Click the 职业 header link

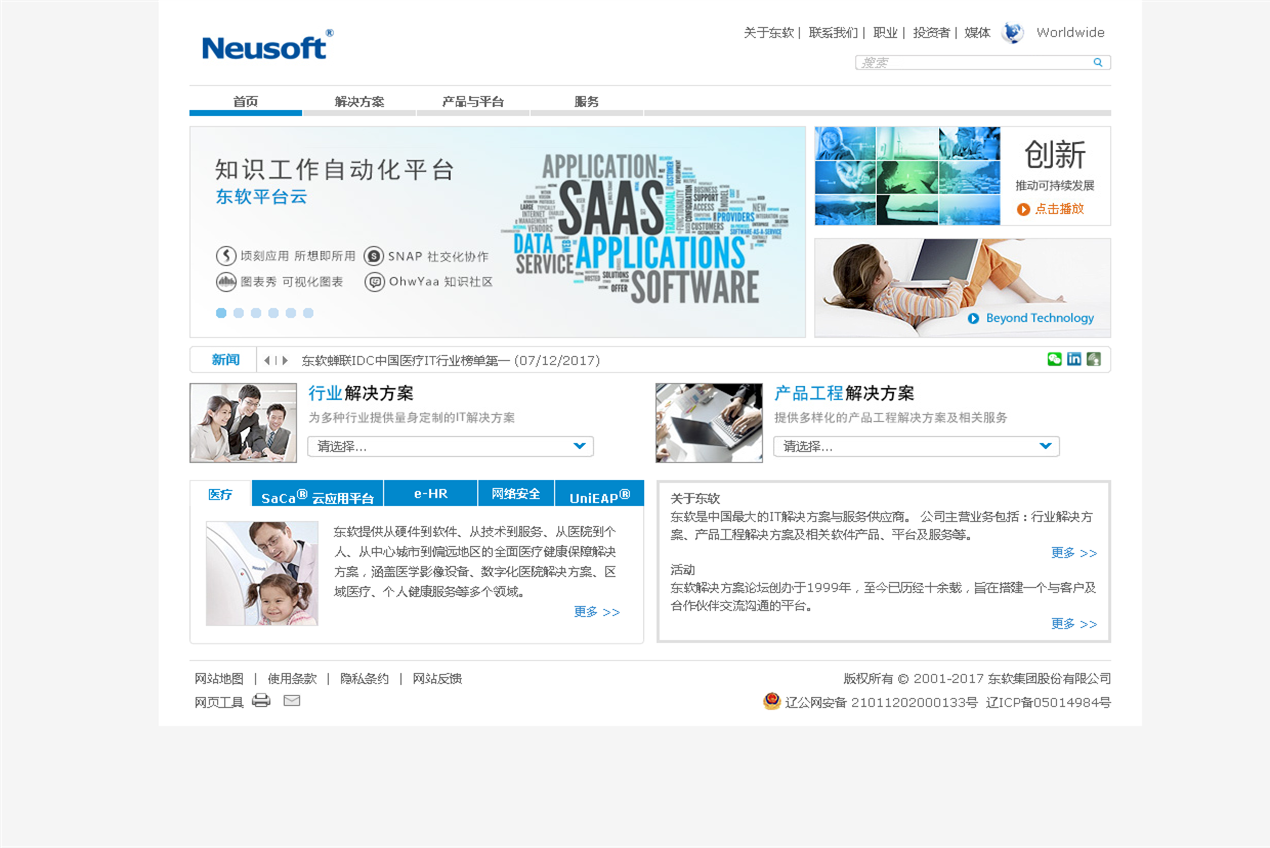(885, 33)
